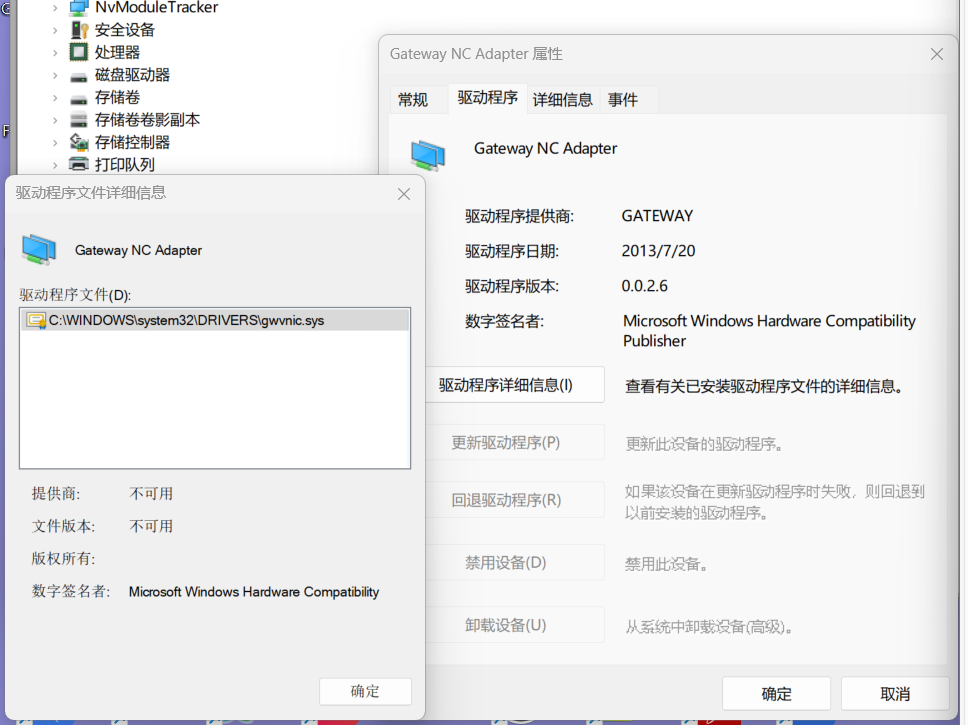Screen dimensions: 968x725
Task: Expand the 磁盘驱动器 tree node
Action: pyautogui.click(x=55, y=75)
